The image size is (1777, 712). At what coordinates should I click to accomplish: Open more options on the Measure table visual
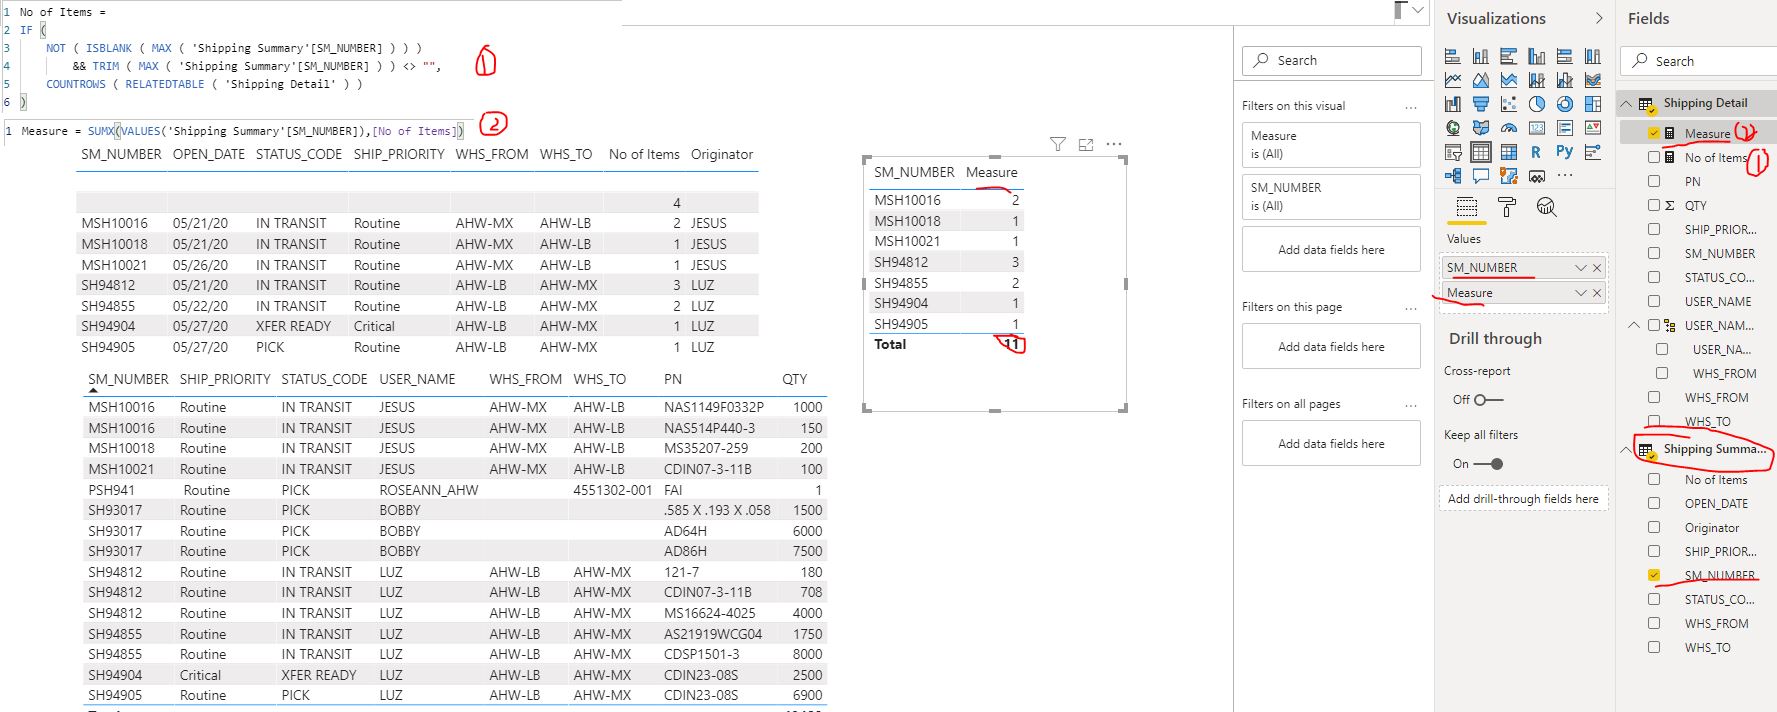click(x=1114, y=145)
